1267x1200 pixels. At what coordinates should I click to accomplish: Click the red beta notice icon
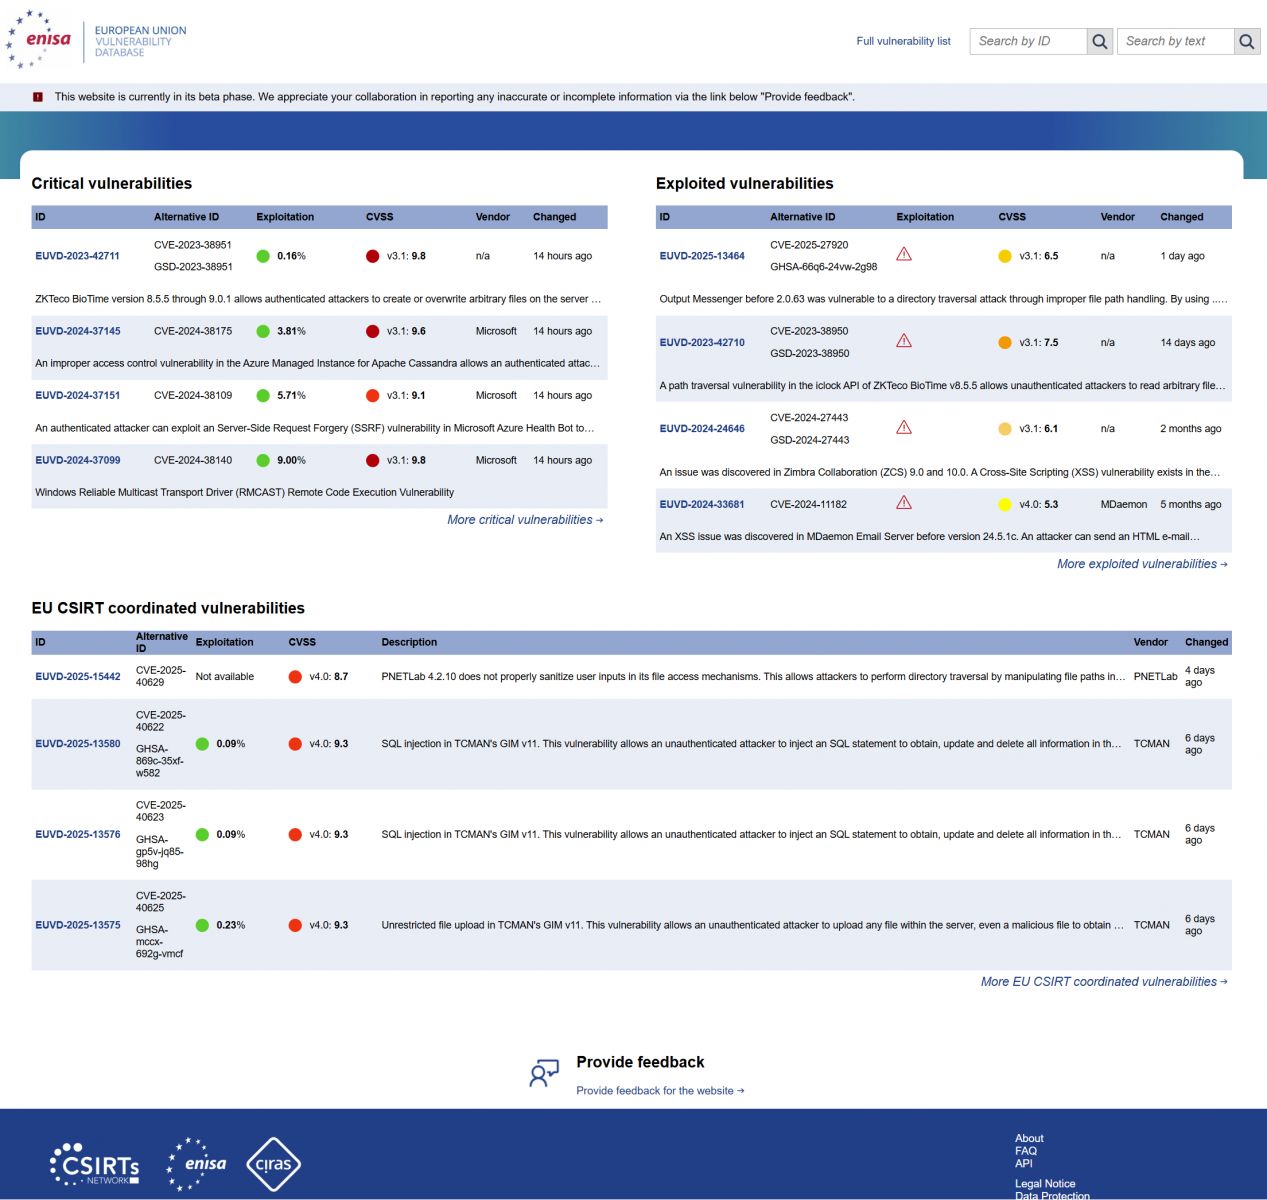click(x=38, y=97)
